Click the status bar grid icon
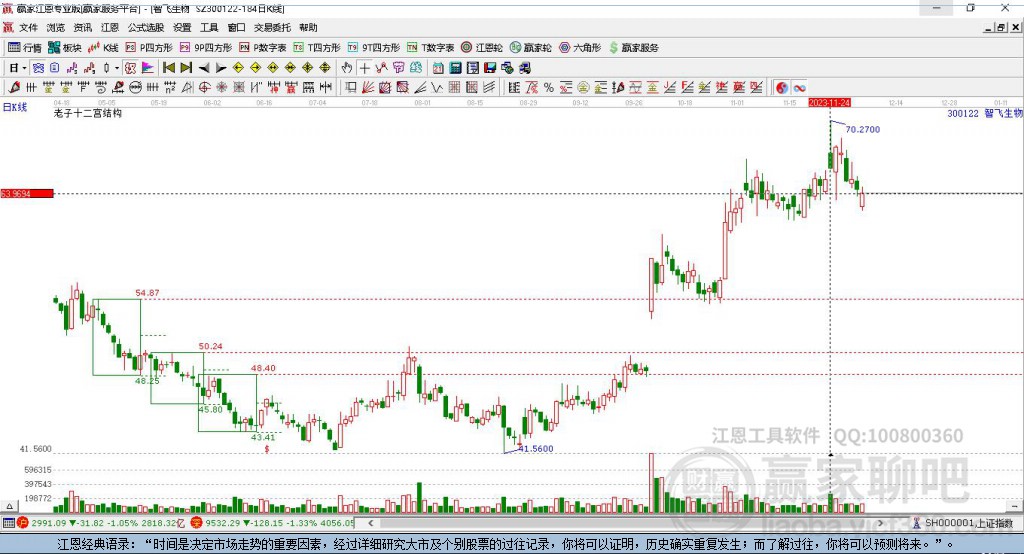The width and height of the screenshot is (1024, 554). click(x=8, y=523)
